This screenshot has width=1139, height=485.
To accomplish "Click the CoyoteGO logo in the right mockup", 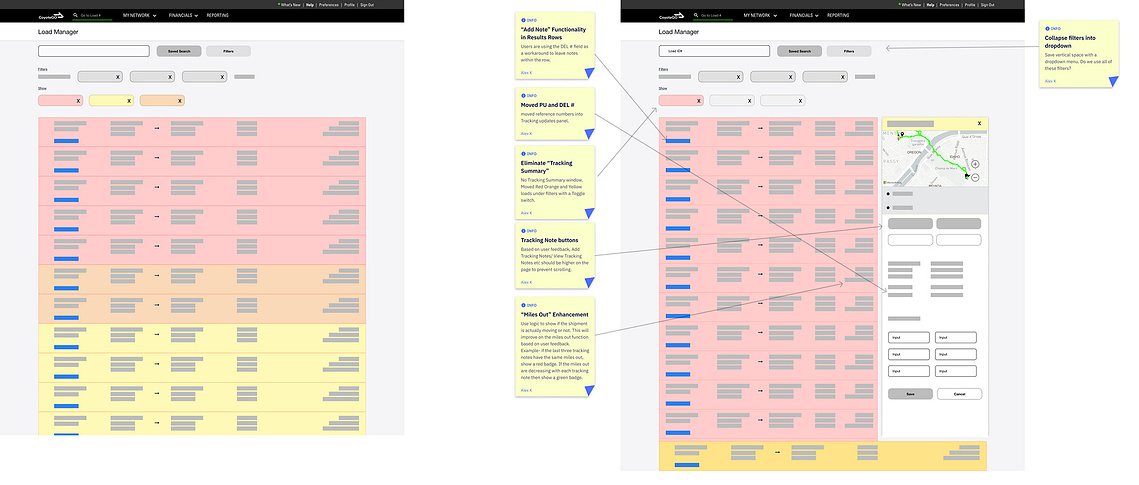I will (x=671, y=15).
